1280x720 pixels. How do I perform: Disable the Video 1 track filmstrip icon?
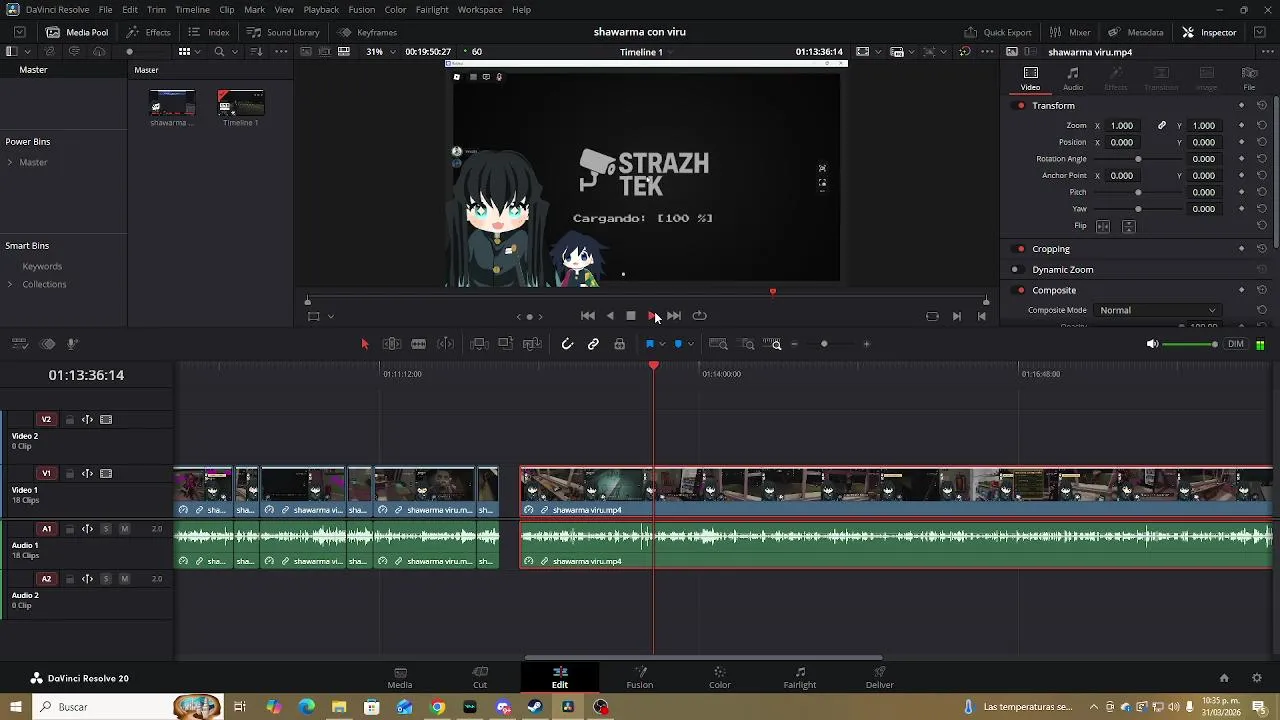point(106,474)
